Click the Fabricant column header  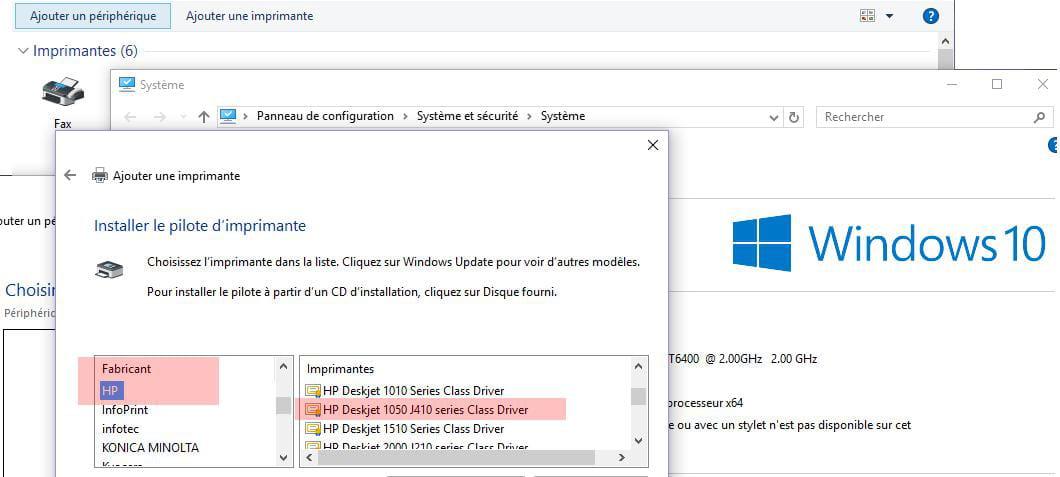click(126, 369)
